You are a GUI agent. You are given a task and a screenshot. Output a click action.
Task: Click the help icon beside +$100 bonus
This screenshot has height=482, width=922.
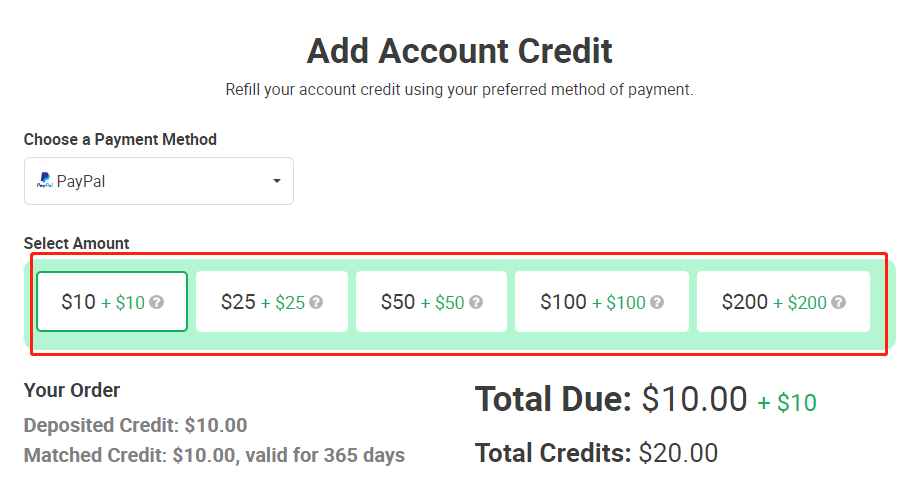pos(657,302)
